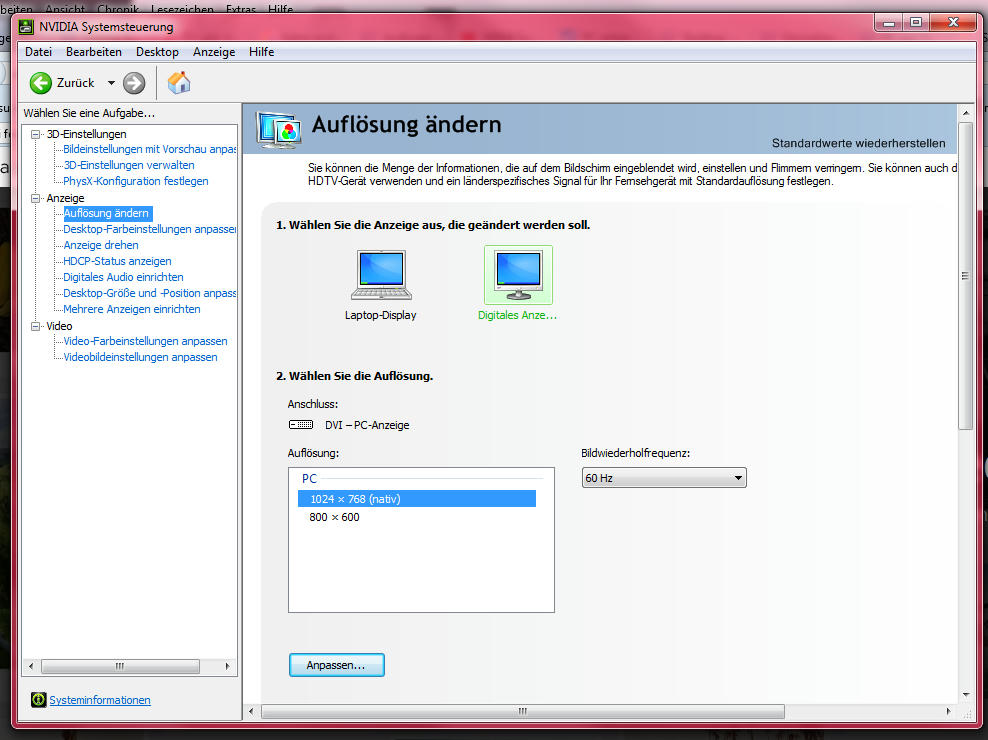This screenshot has width=988, height=740.
Task: Maximize the NVIDIA Systemsteuerung window
Action: (916, 23)
